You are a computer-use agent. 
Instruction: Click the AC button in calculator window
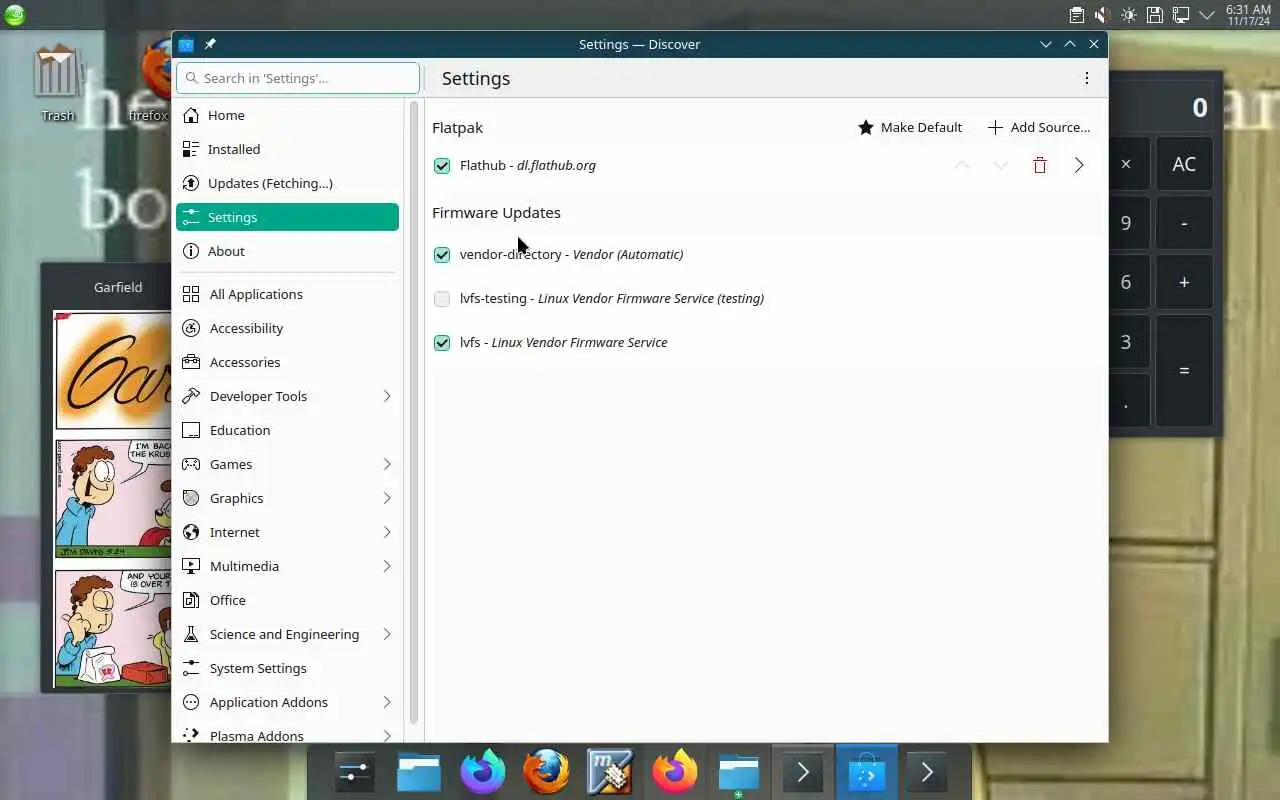coord(1184,164)
